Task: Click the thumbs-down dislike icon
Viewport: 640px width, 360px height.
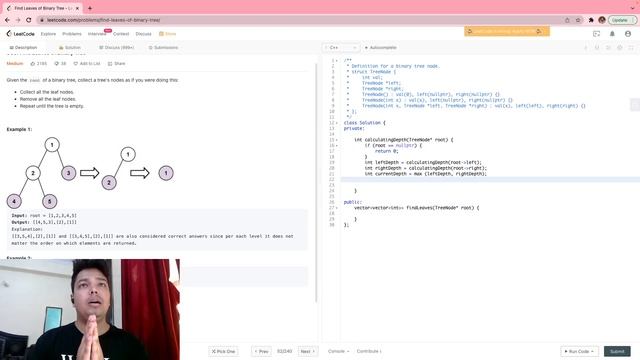Action: pyautogui.click(x=57, y=64)
